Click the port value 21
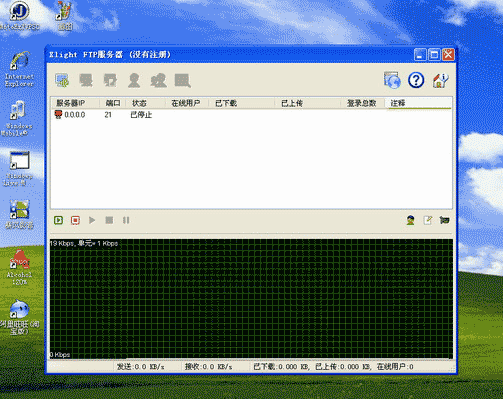 pos(108,115)
